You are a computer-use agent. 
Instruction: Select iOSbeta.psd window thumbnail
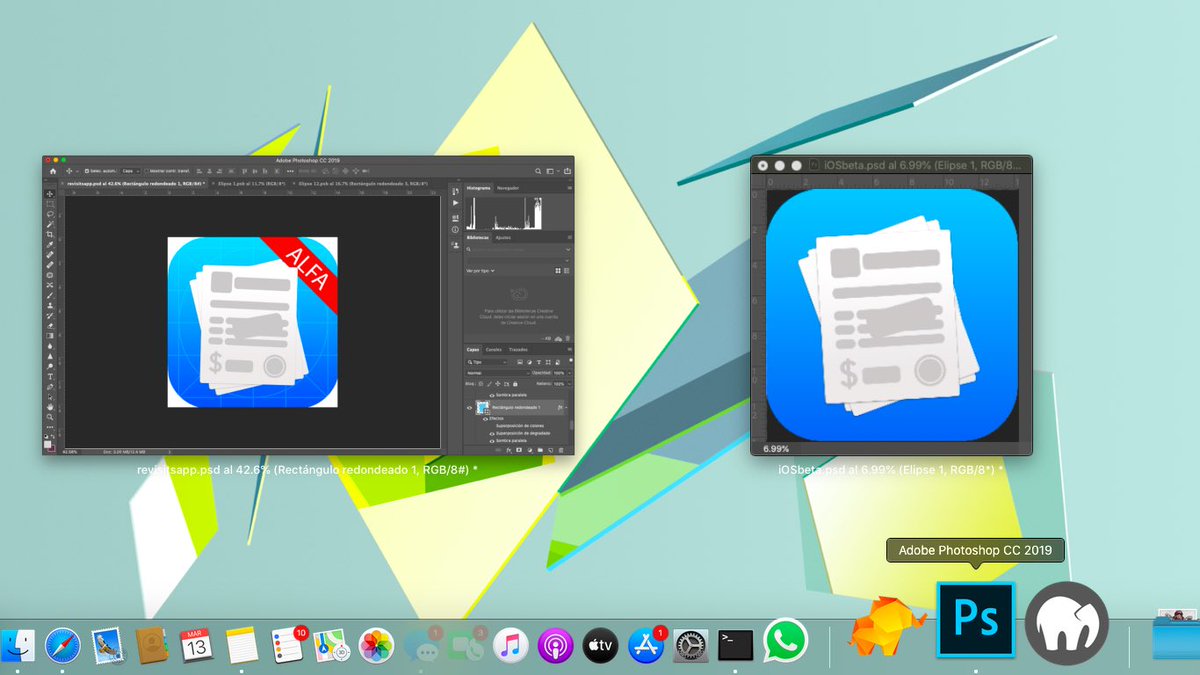coord(891,305)
